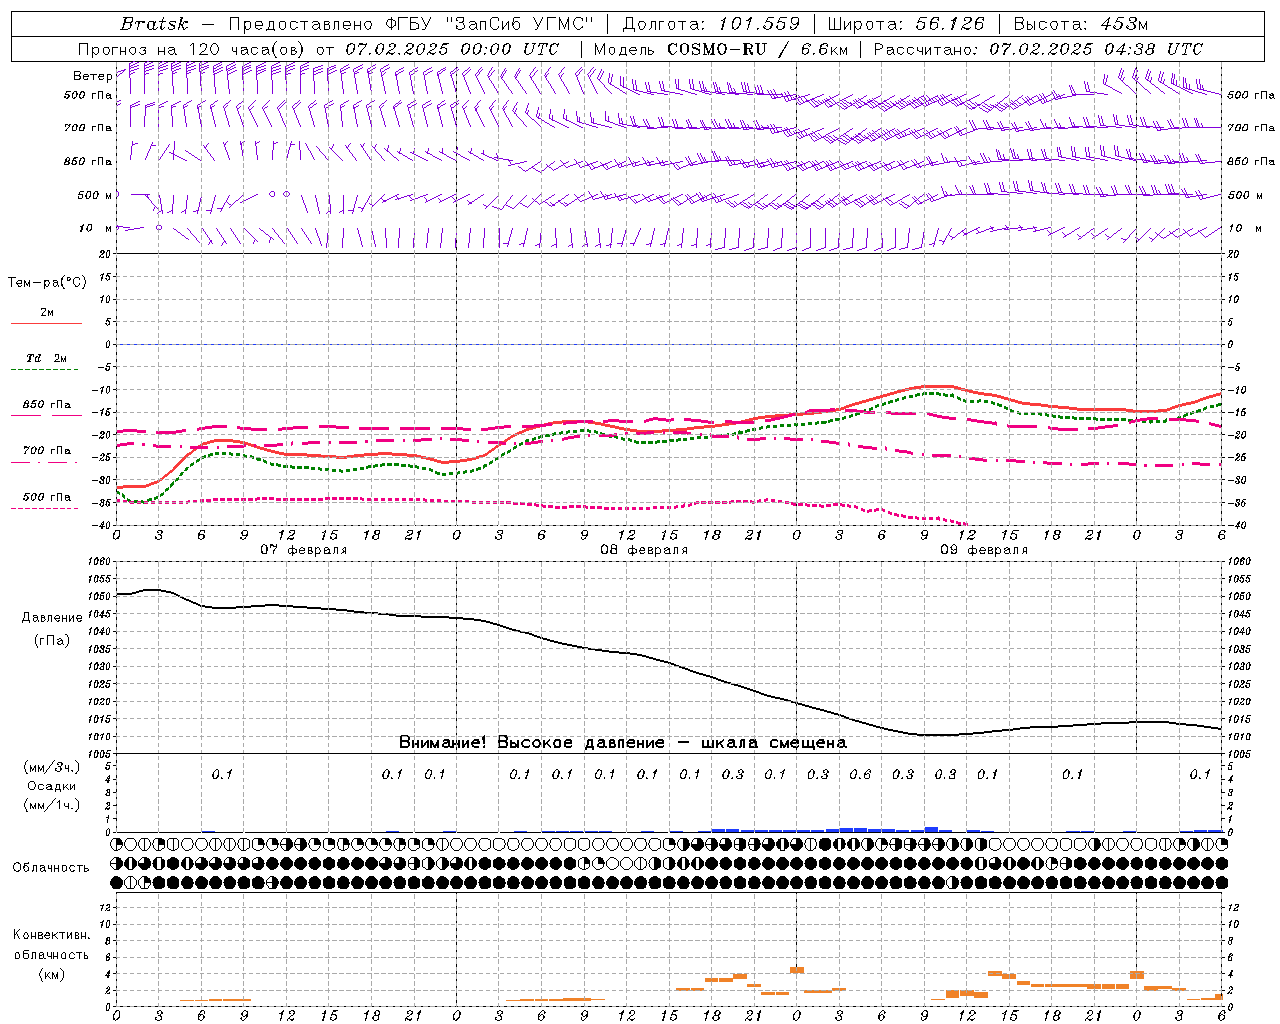Click the 1060 value on the left pressure axis

click(x=100, y=561)
